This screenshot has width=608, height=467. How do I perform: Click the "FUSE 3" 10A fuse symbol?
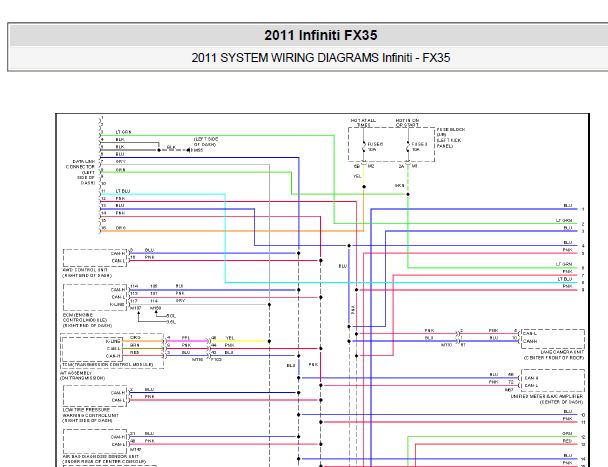[x=409, y=147]
